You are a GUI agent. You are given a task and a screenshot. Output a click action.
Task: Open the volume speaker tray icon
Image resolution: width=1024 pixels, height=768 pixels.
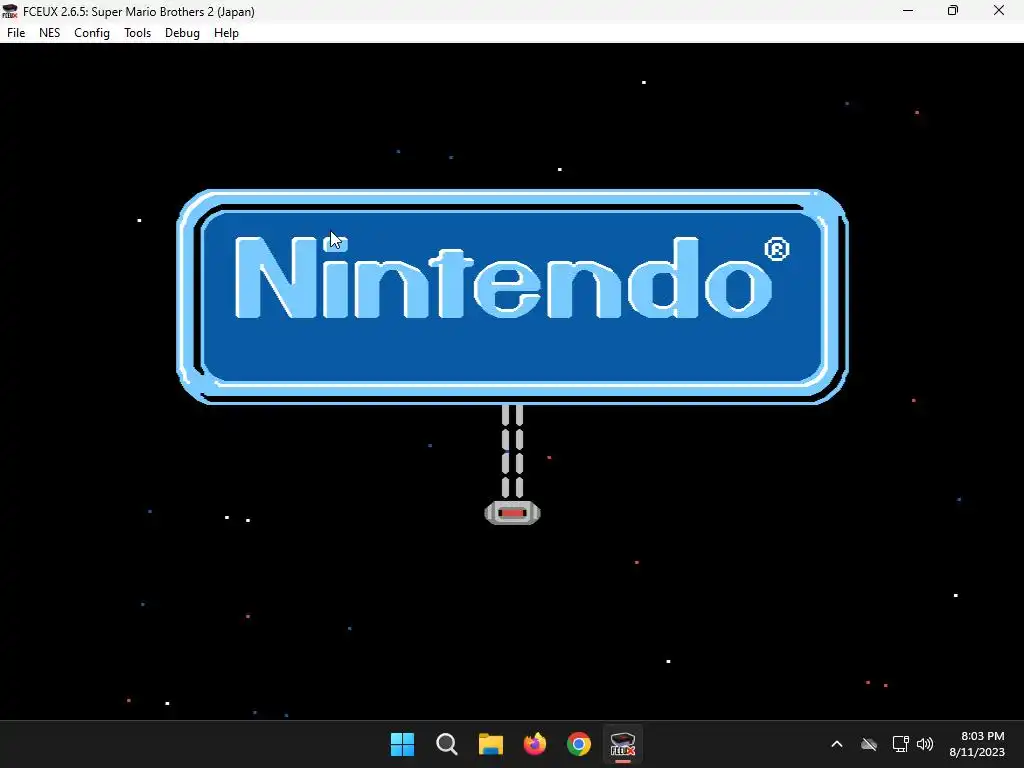925,744
